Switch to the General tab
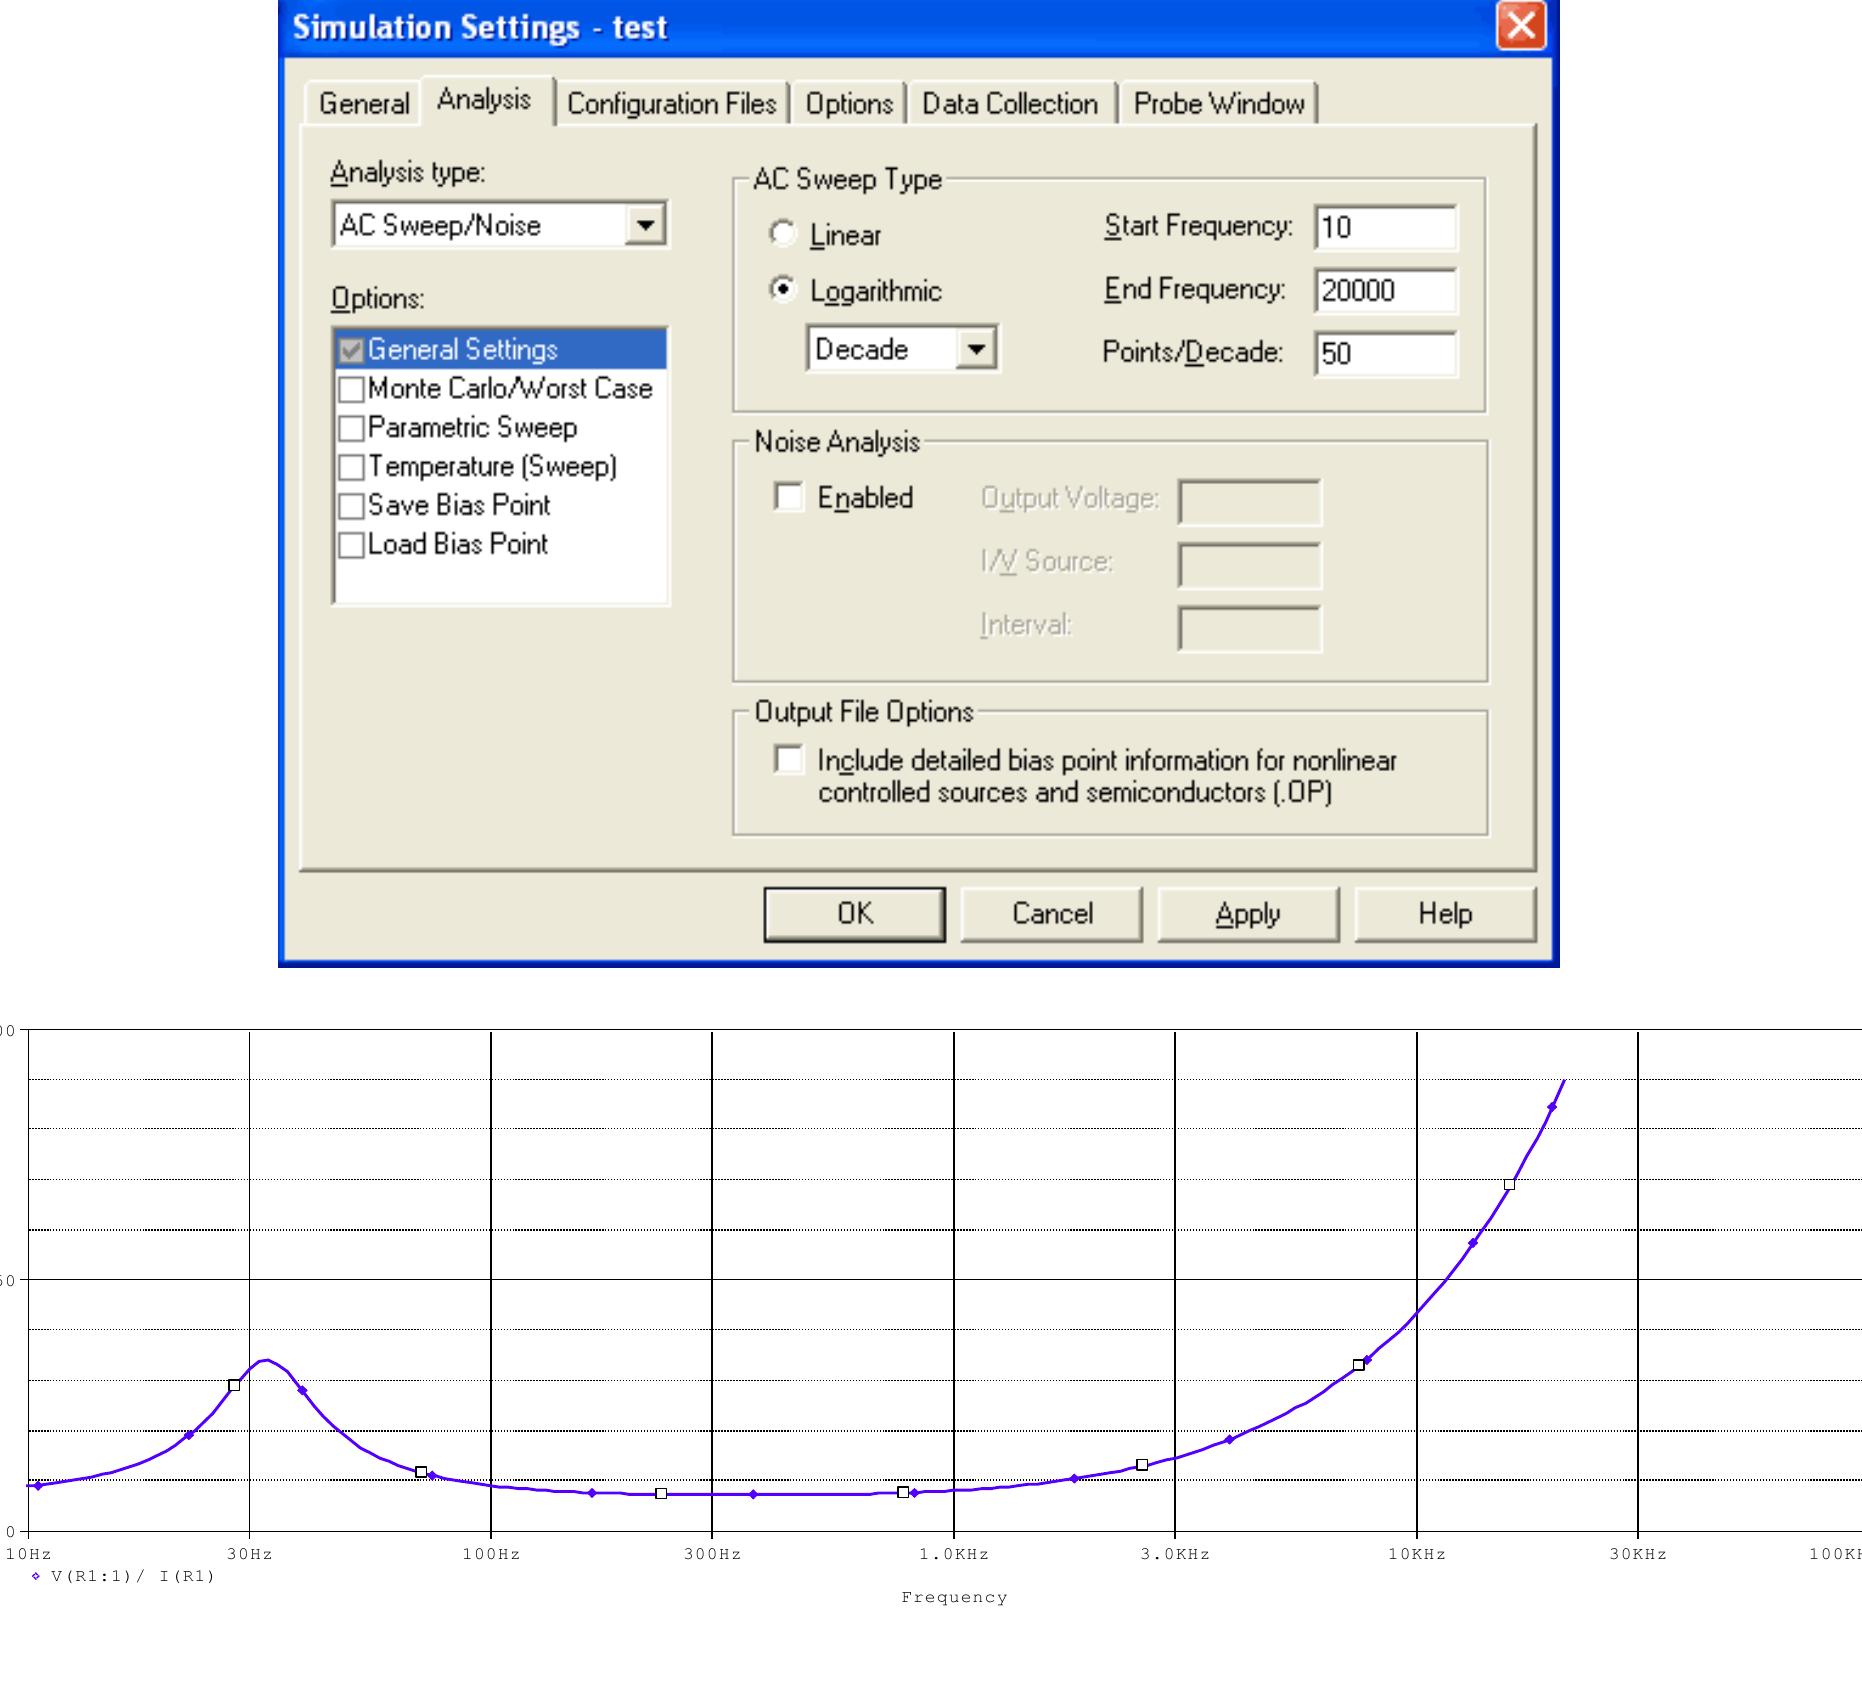 (x=364, y=103)
